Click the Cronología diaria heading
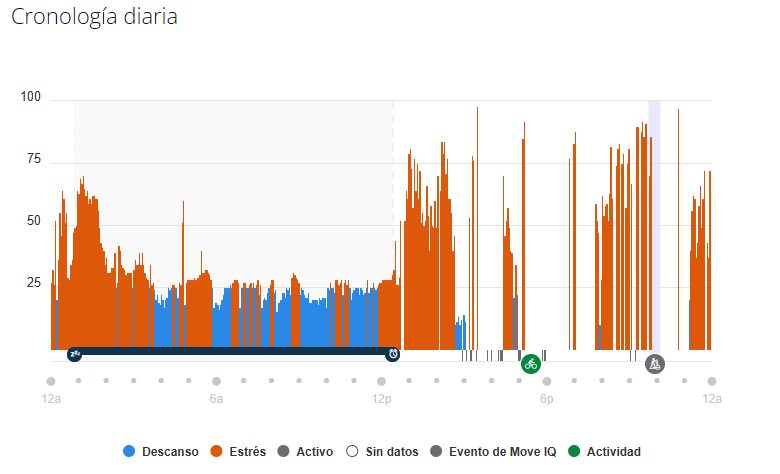This screenshot has height=474, width=780. coord(94,18)
